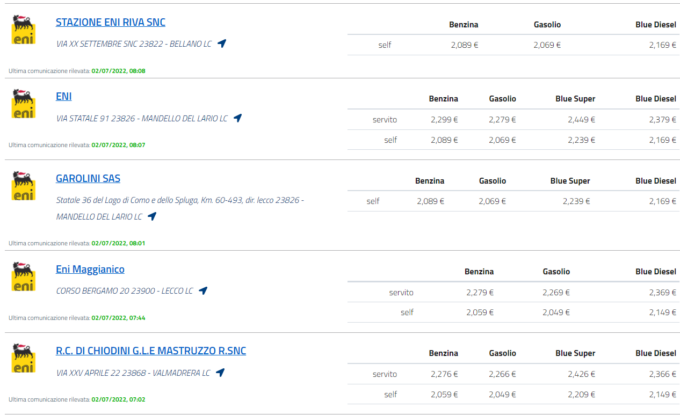This screenshot has height=415, width=680.
Task: Click Bellano station address text
Action: (x=134, y=44)
